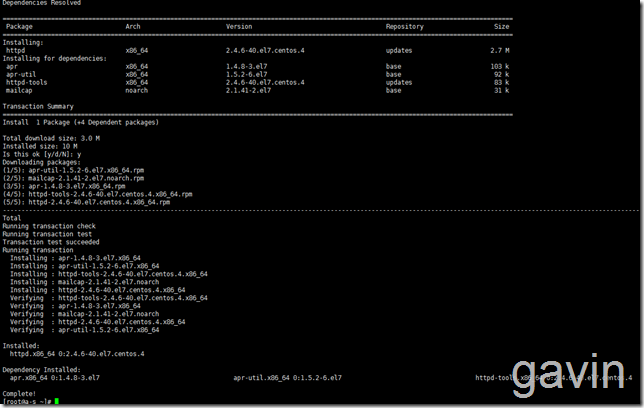Select "httpd.x86_64 0:2.4.6-40.el7.centos.4" installed entry
644x408 pixels.
77,354
